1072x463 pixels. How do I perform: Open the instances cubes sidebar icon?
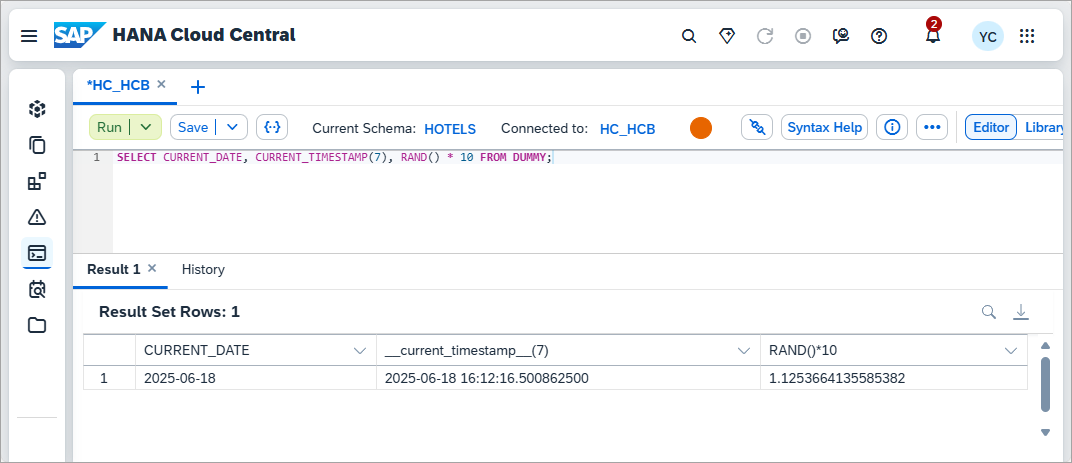click(37, 109)
